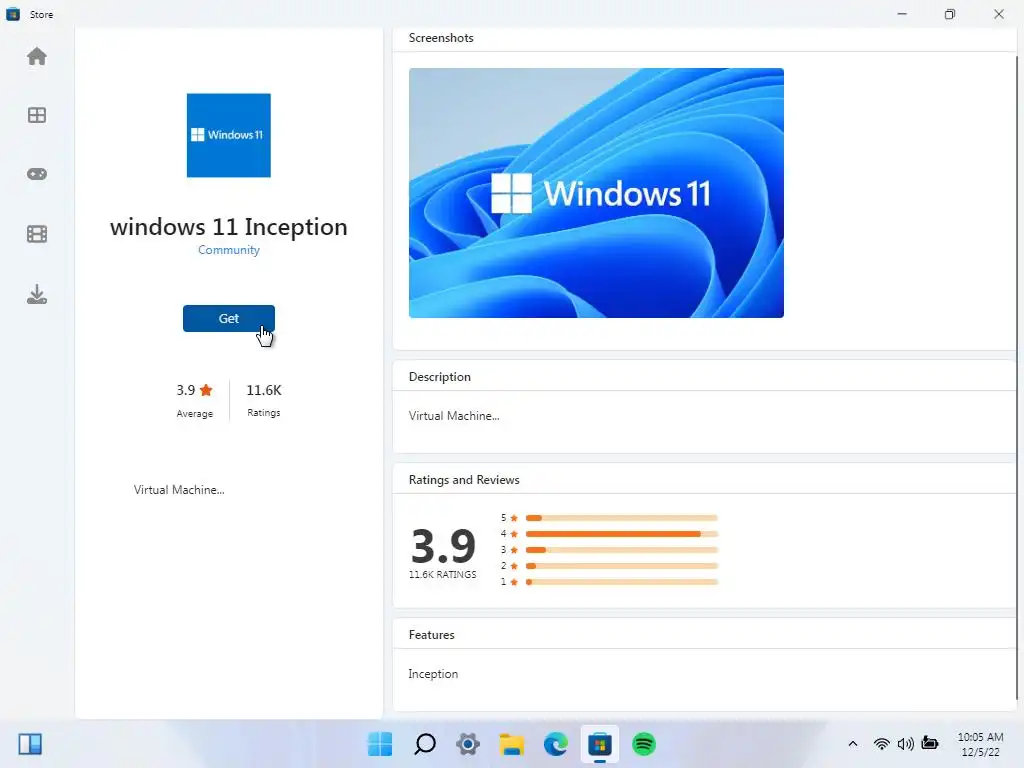Click the 4-star rating bar

(621, 534)
